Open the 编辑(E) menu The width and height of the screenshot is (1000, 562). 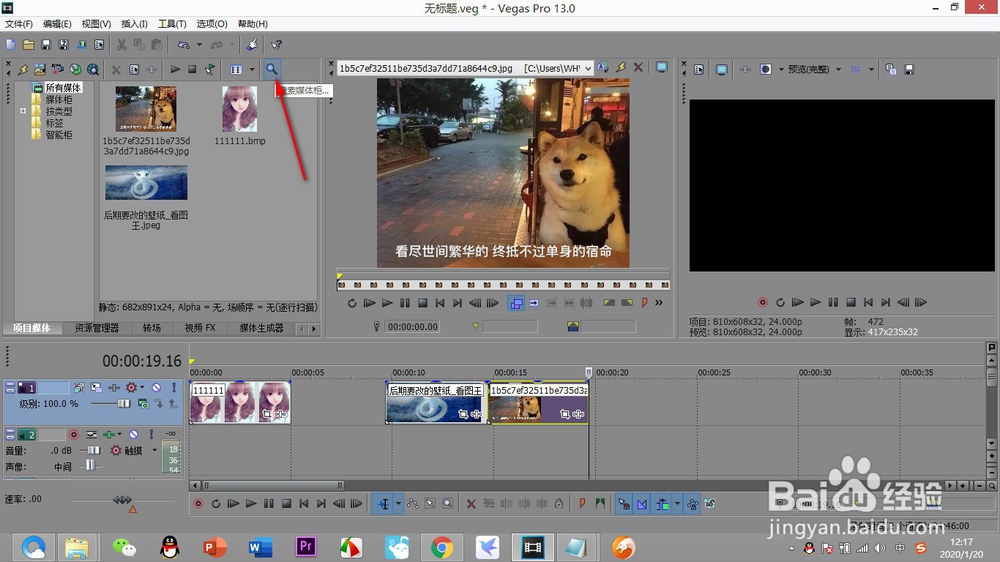point(57,24)
